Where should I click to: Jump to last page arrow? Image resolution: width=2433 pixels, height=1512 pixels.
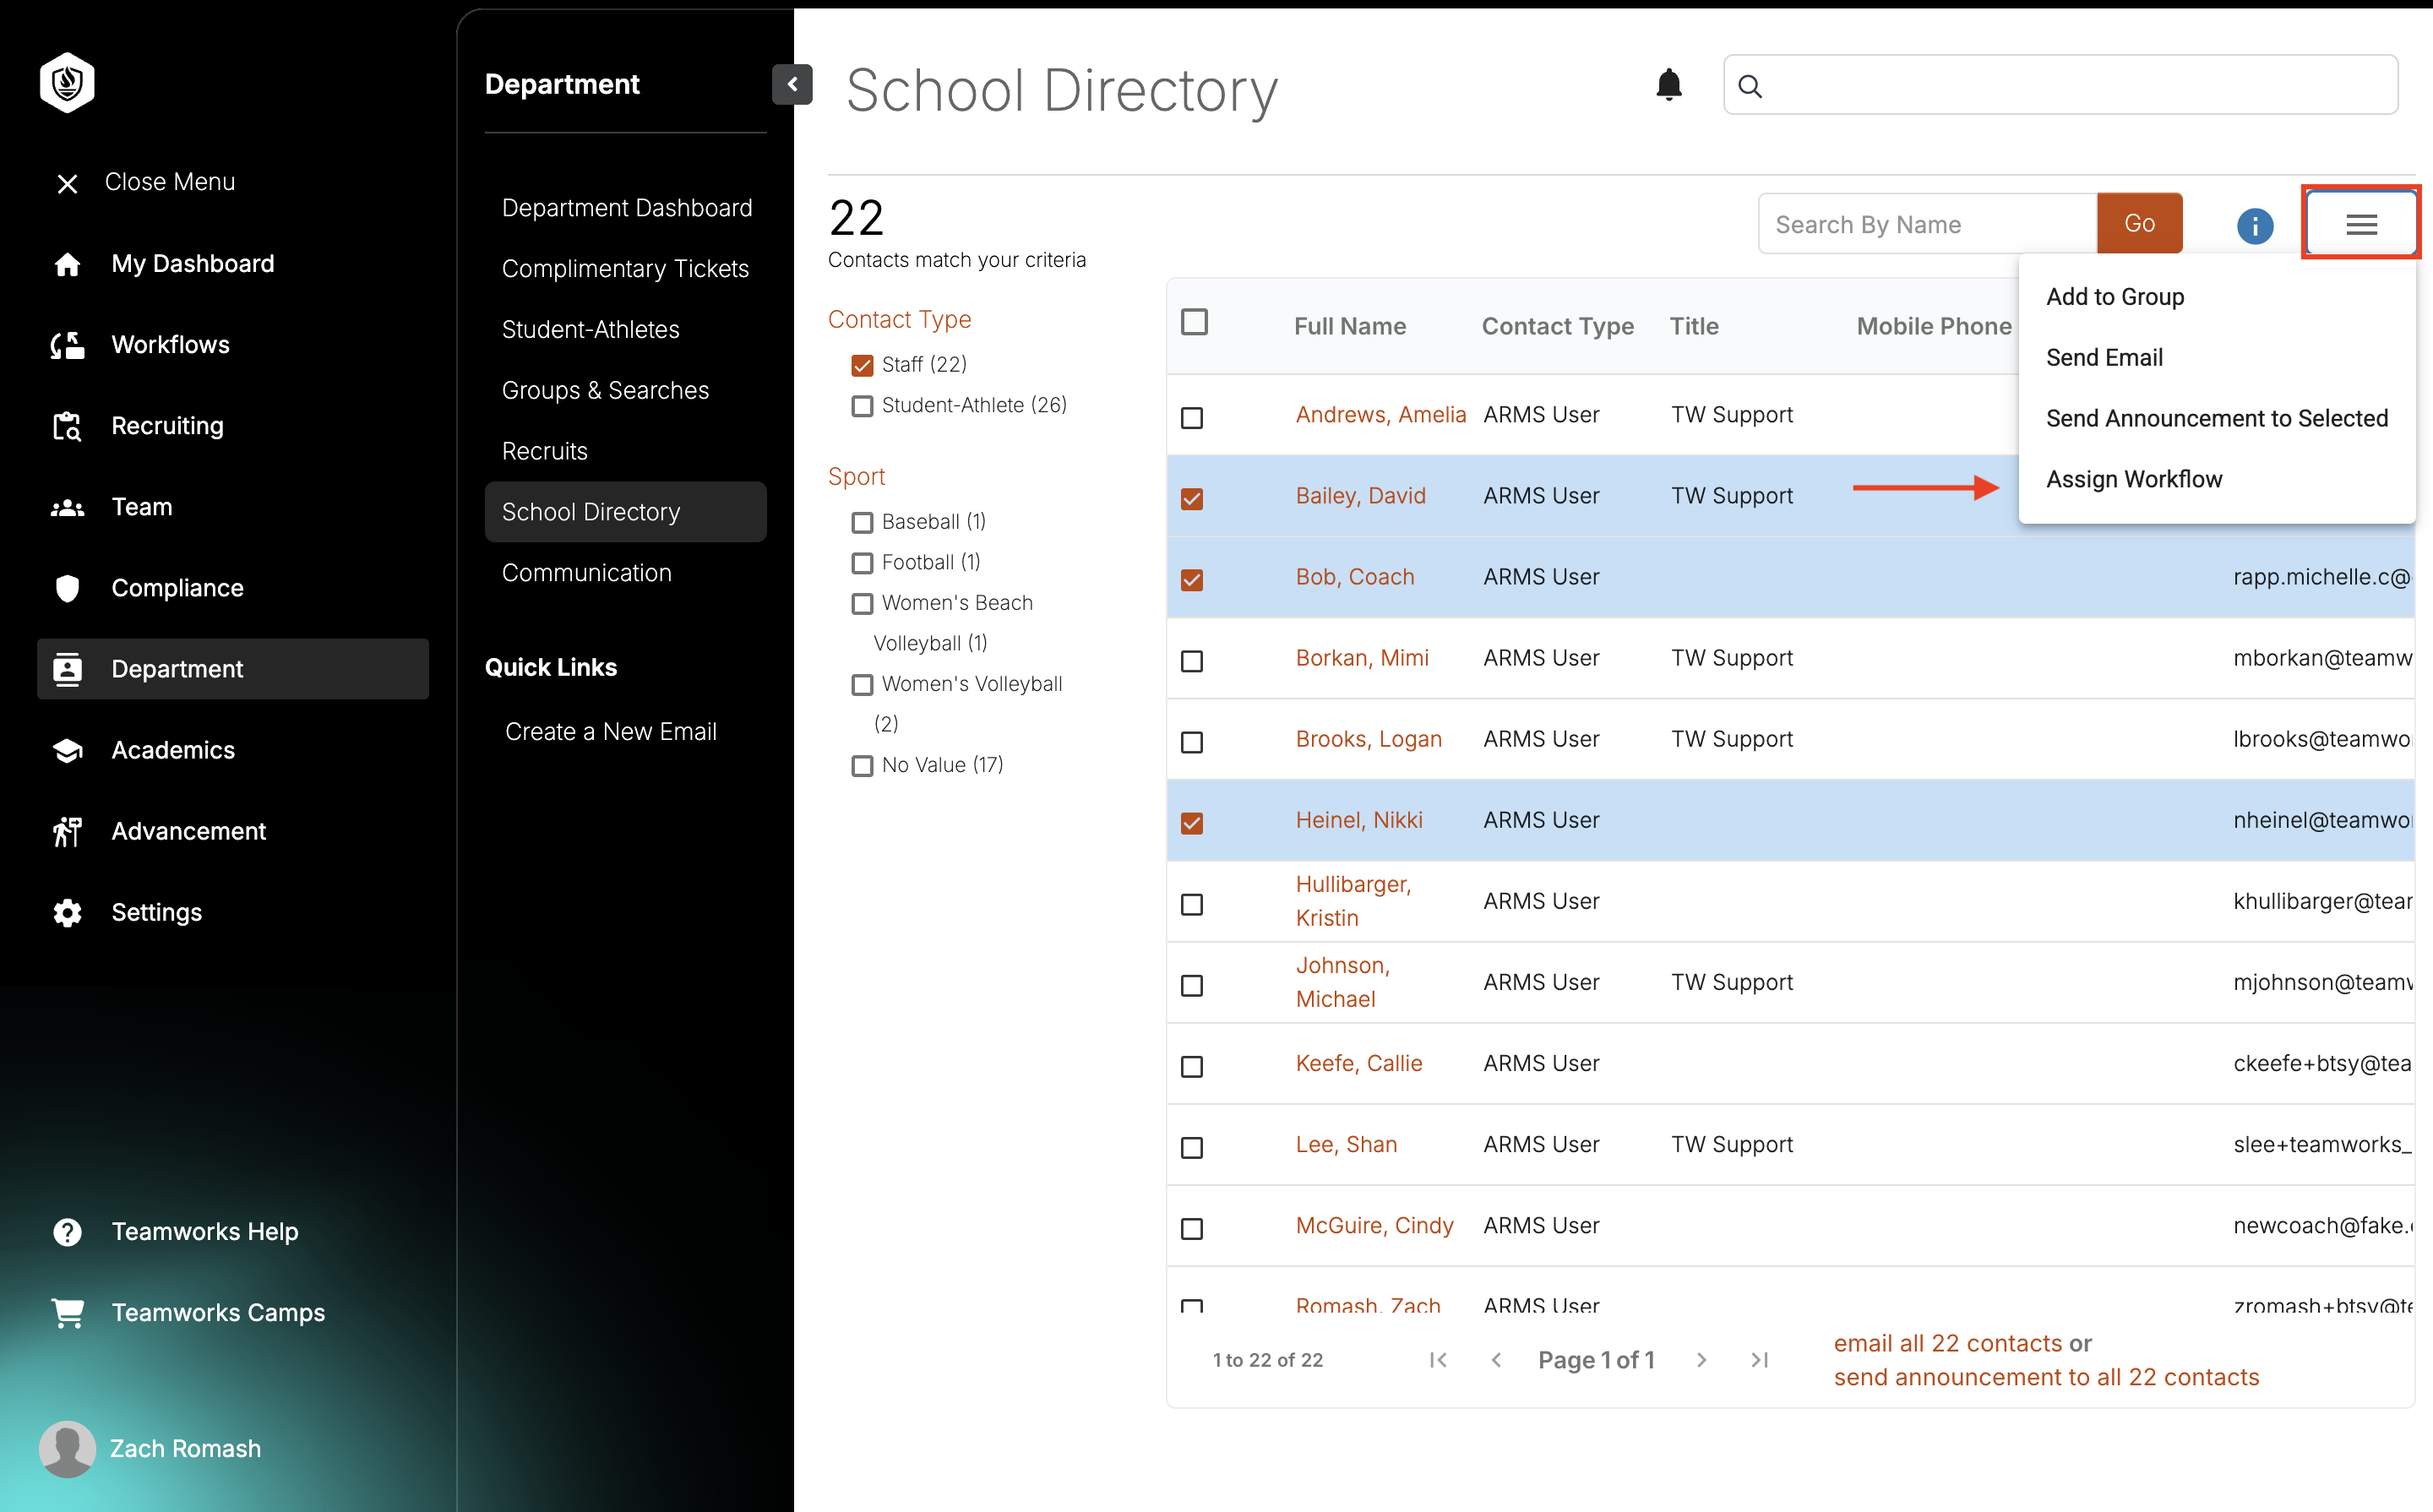tap(1760, 1360)
